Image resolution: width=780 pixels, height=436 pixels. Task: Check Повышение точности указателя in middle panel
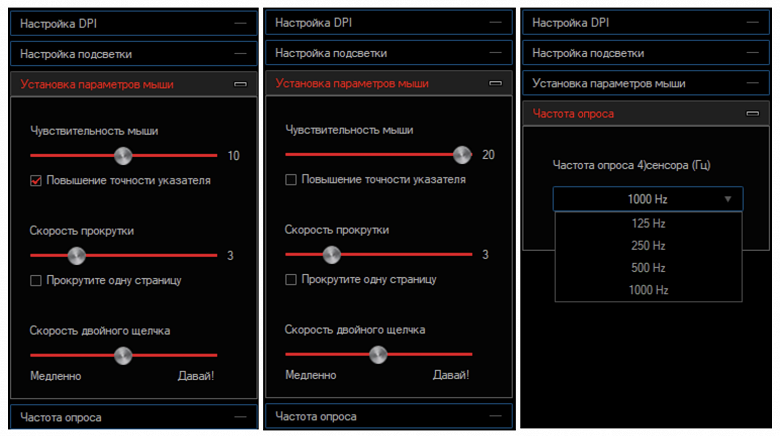pos(291,180)
